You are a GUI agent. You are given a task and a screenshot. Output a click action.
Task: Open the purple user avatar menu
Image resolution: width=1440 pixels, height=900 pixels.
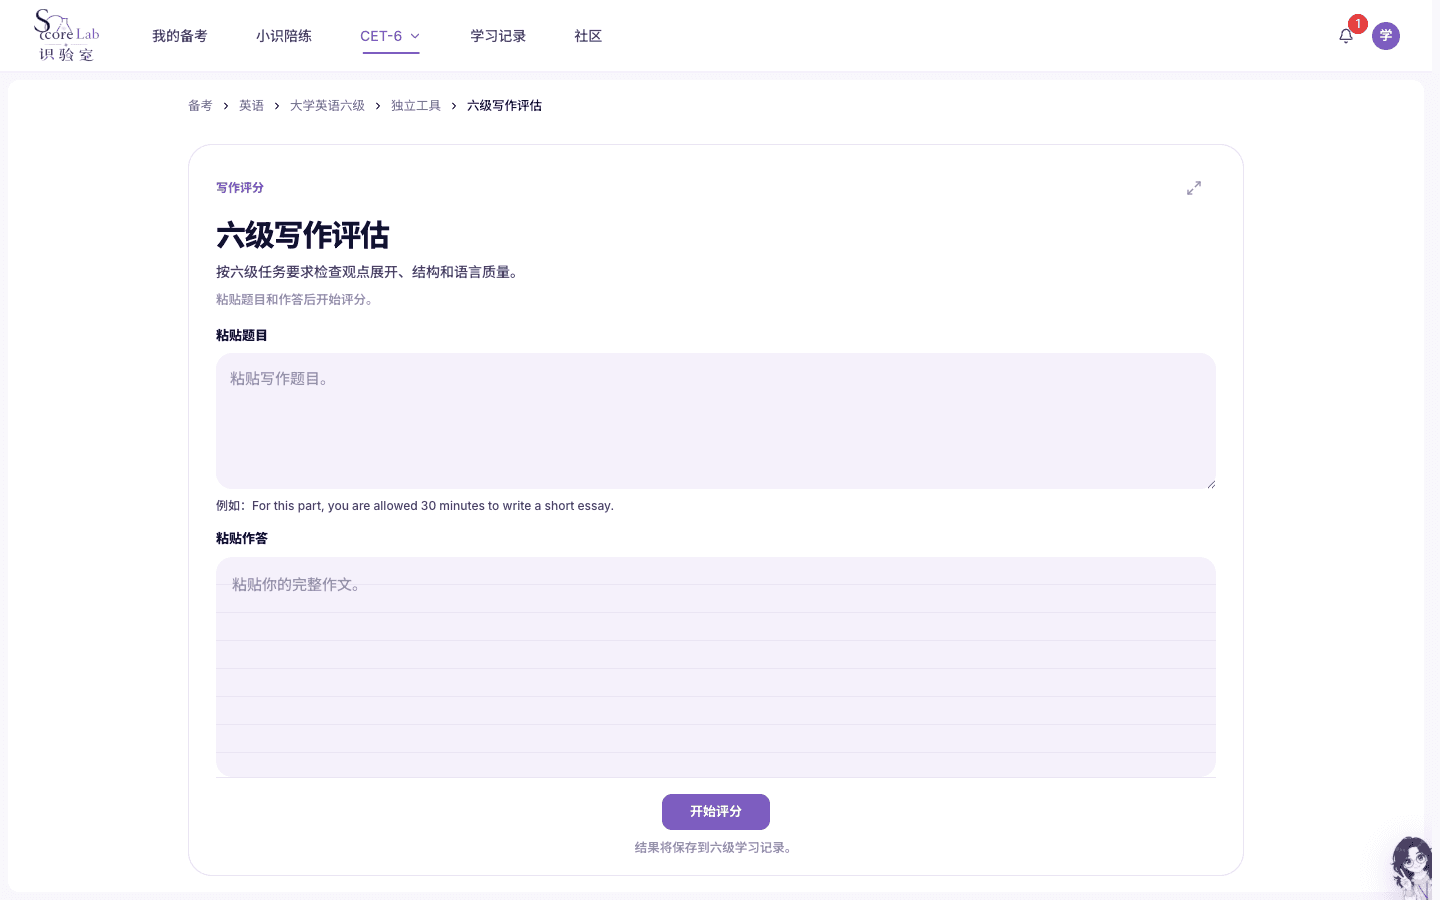tap(1386, 36)
